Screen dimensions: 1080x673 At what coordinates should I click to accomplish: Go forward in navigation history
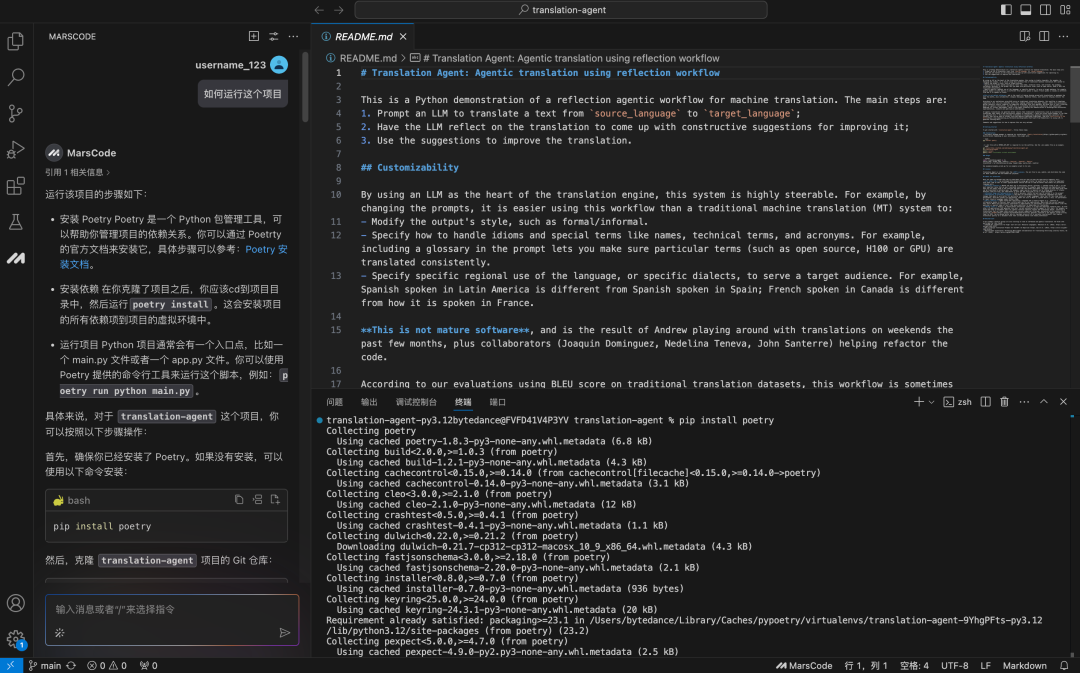tap(339, 10)
